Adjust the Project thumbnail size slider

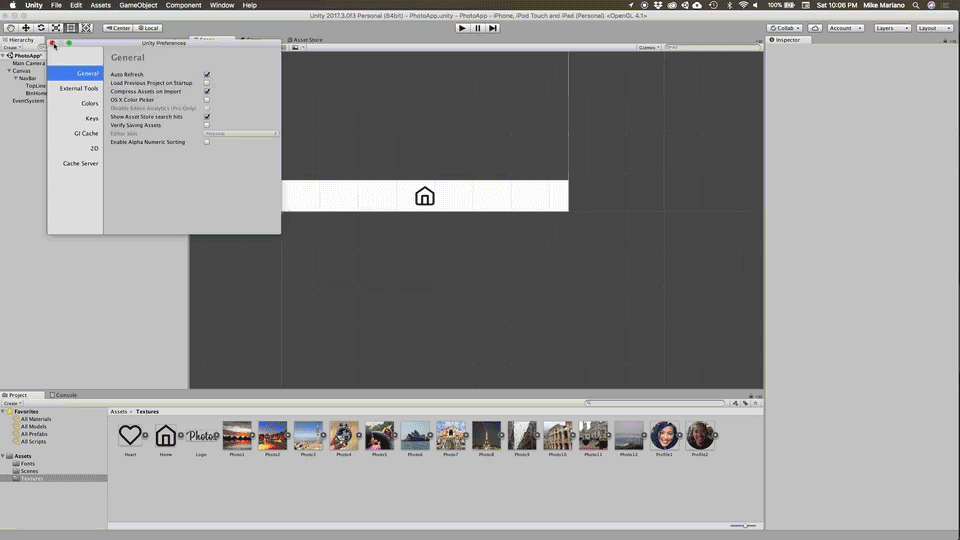coord(743,526)
